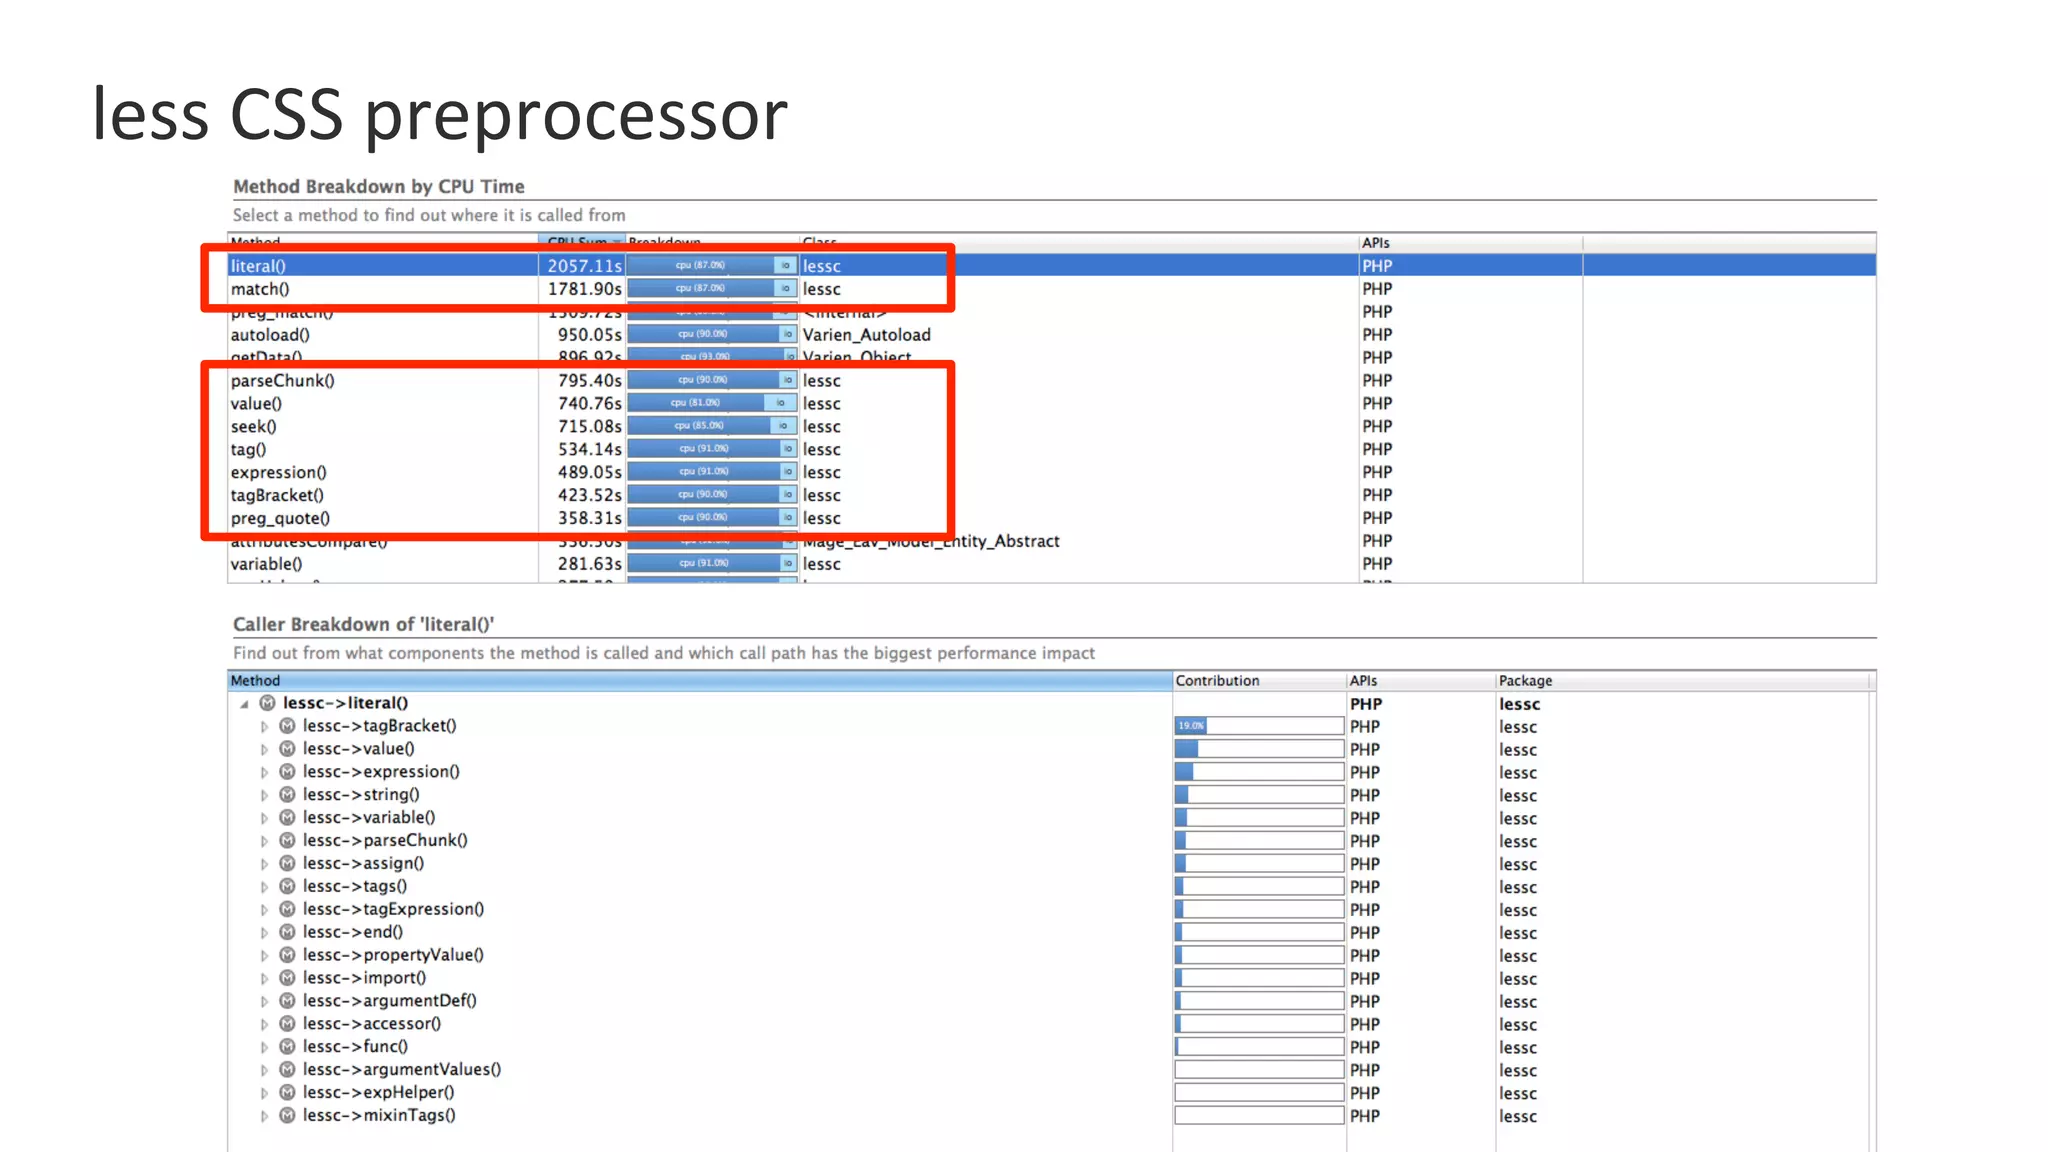Click the io segment in match() breakdown
The image size is (2048, 1152).
pos(786,289)
